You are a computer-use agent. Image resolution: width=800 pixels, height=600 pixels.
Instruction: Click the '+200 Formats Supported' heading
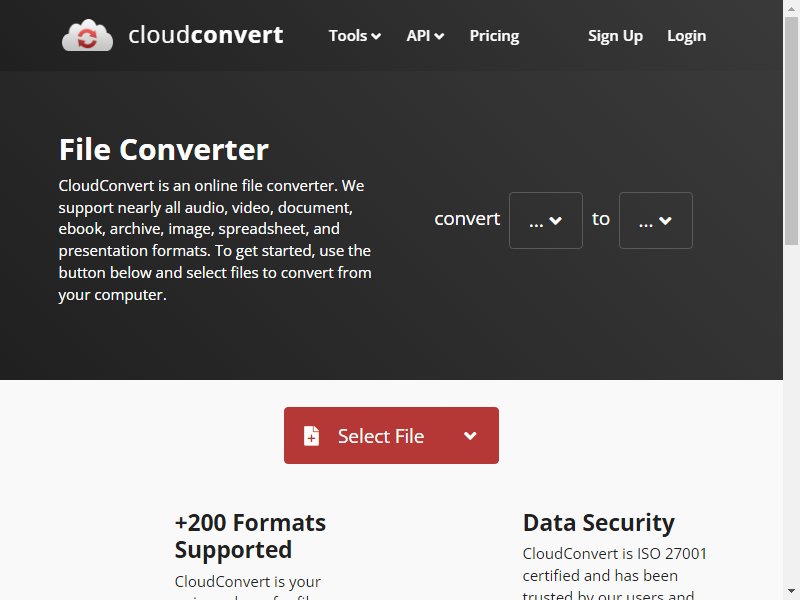(x=250, y=536)
